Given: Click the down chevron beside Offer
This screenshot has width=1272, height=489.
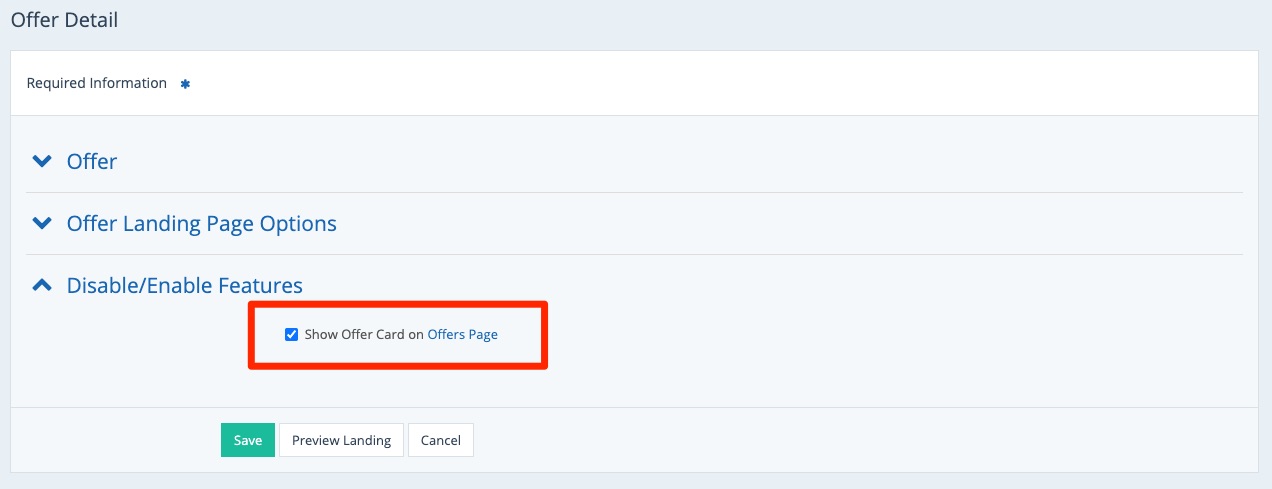Looking at the screenshot, I should (x=41, y=161).
